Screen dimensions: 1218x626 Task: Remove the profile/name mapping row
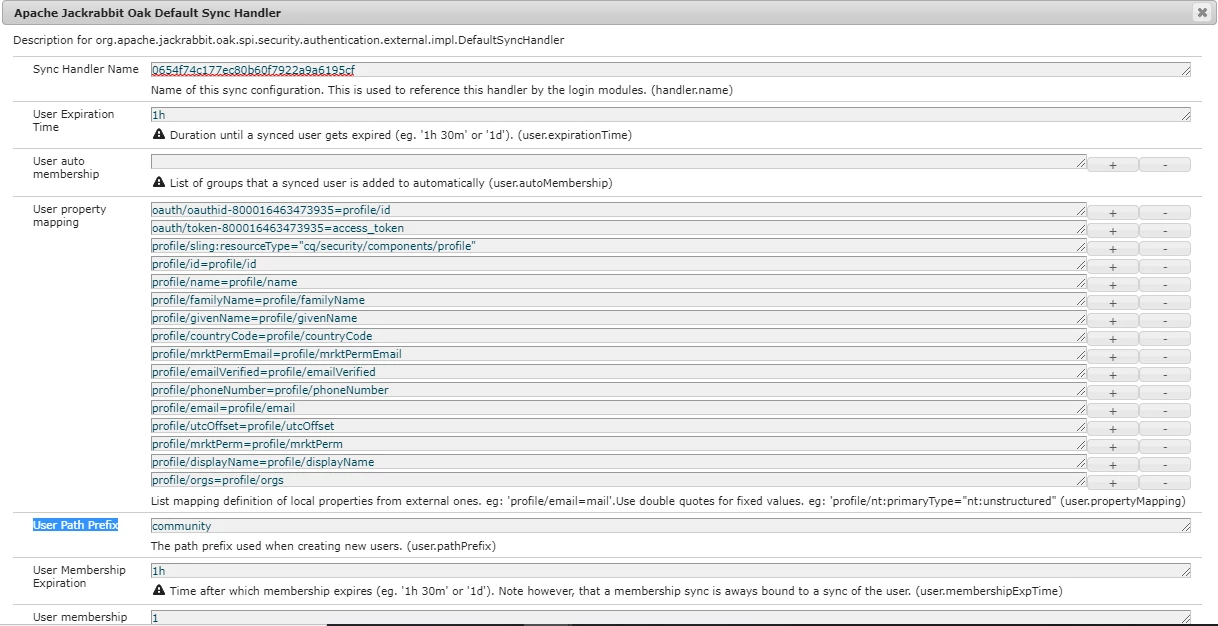[x=1165, y=285]
